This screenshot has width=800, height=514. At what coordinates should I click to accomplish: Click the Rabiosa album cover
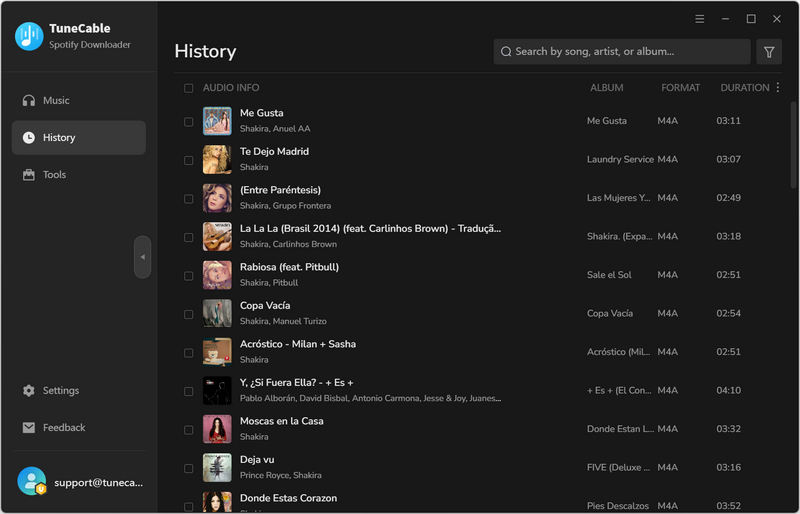[x=217, y=275]
